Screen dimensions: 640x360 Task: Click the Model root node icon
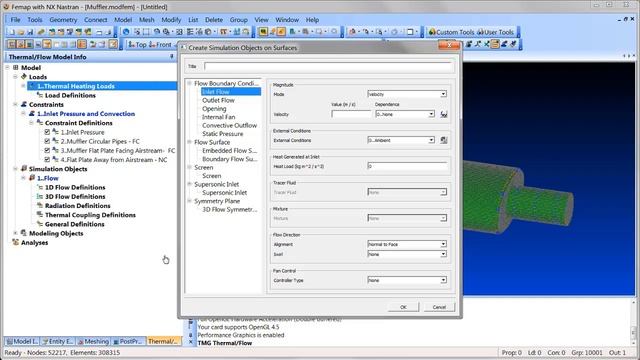click(16, 67)
